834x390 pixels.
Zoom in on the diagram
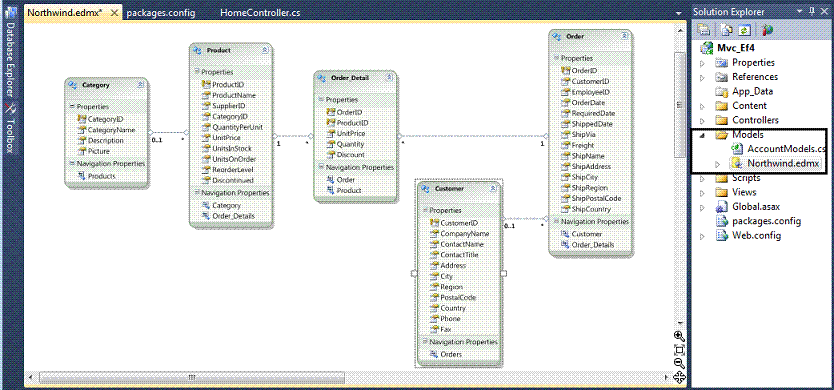[679, 336]
